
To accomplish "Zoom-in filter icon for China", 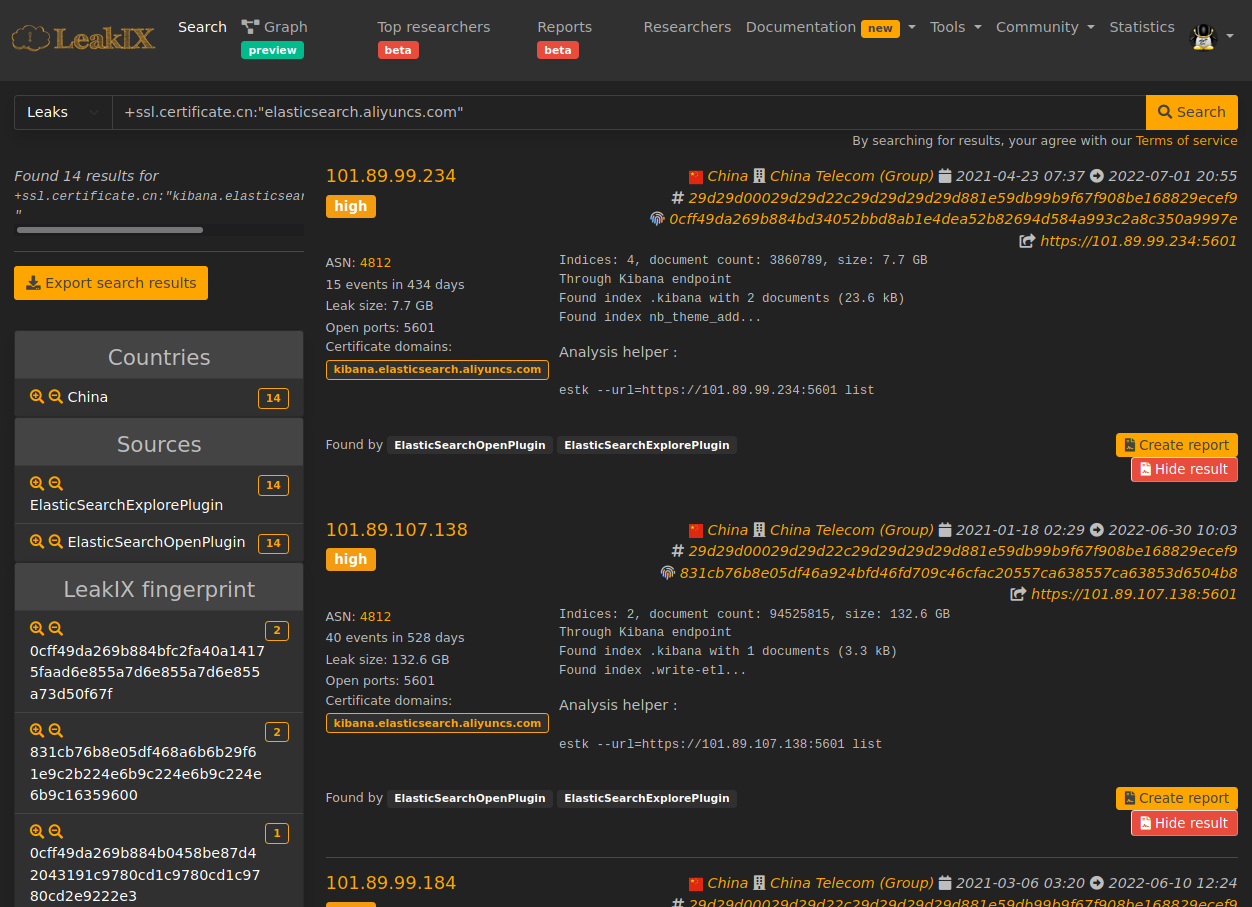I will point(37,397).
